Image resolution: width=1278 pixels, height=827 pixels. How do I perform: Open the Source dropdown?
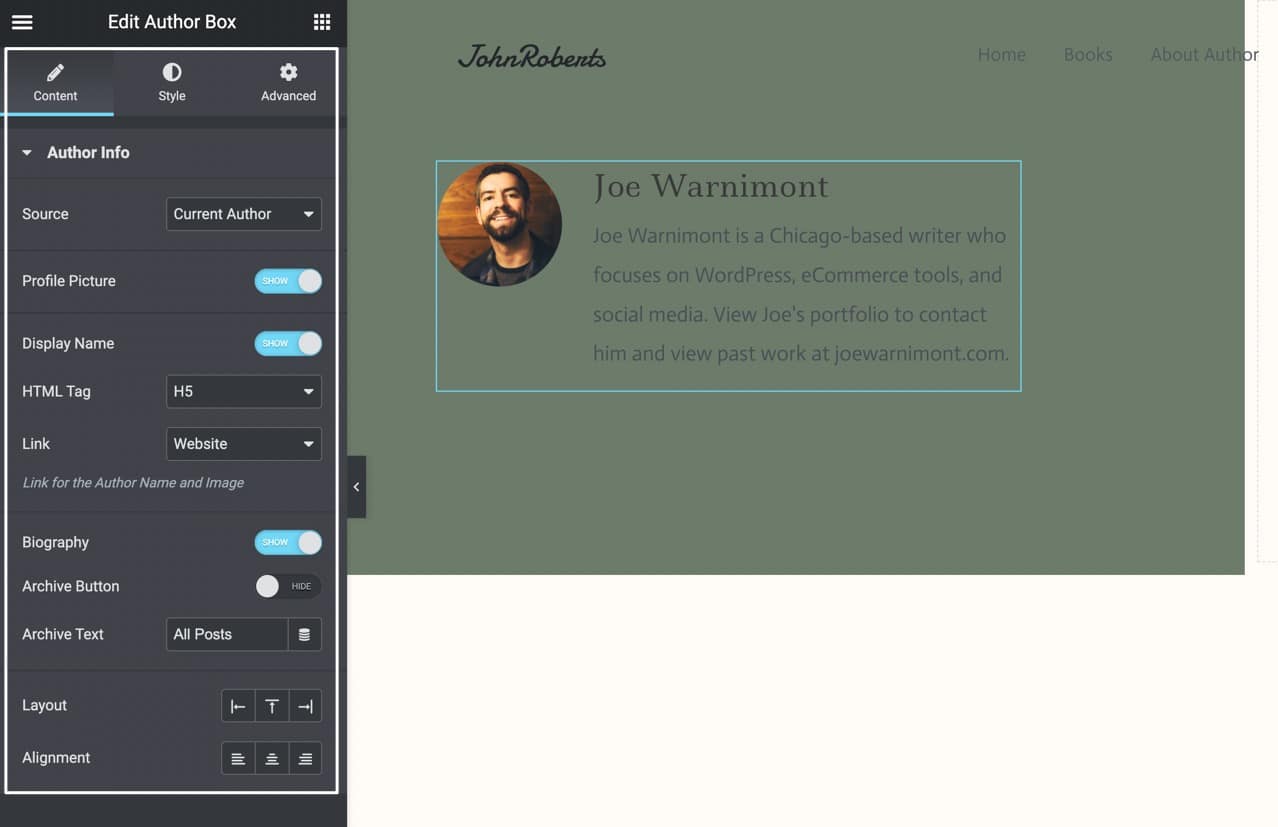click(x=243, y=214)
